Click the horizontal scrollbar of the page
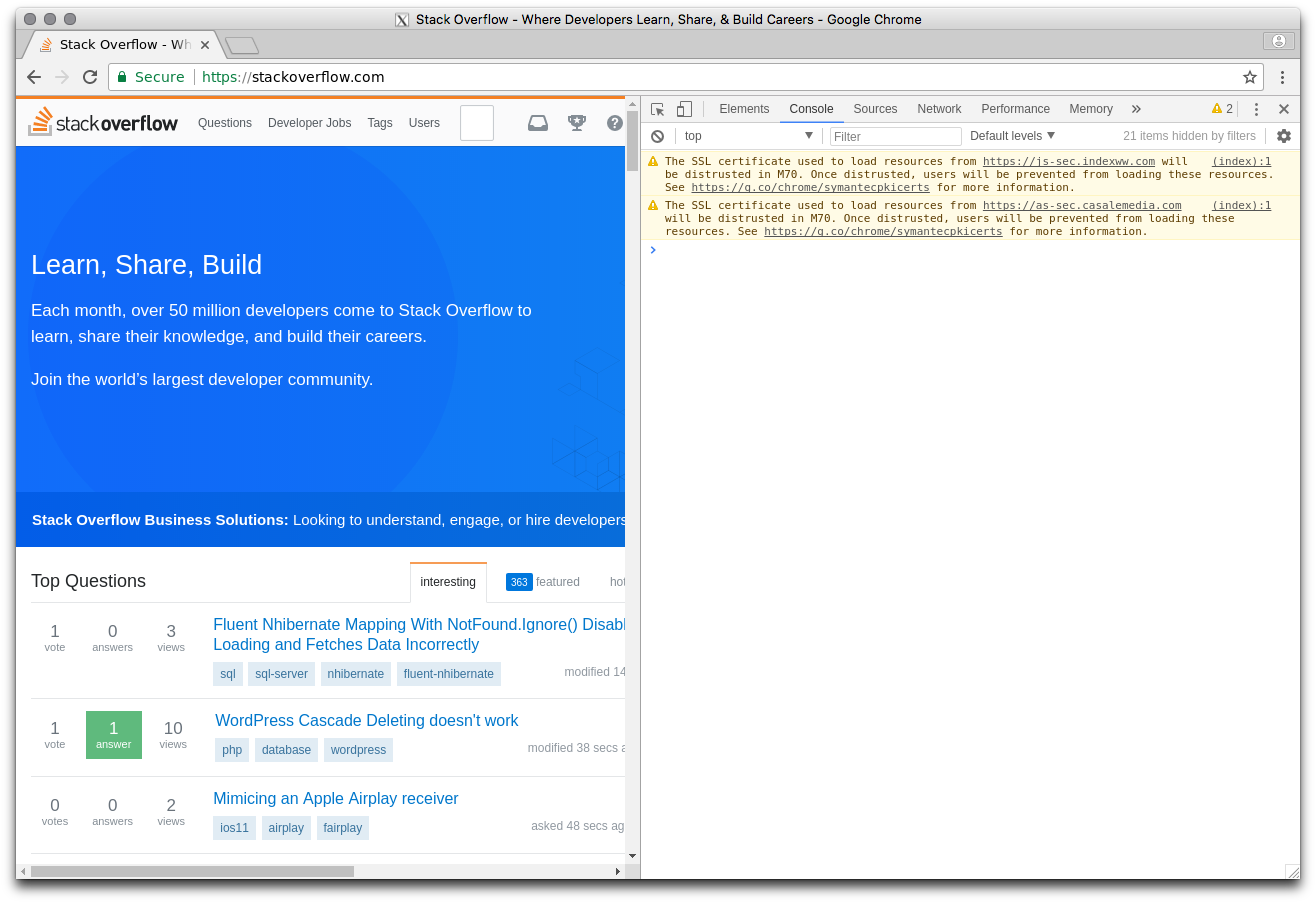Viewport: 1316px width, 903px height. 192,871
